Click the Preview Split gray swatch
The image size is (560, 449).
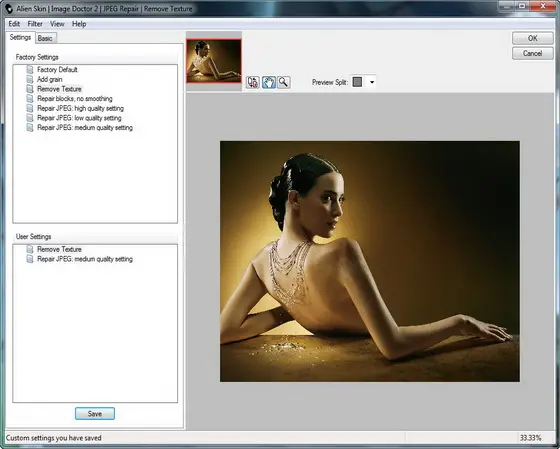[x=357, y=82]
